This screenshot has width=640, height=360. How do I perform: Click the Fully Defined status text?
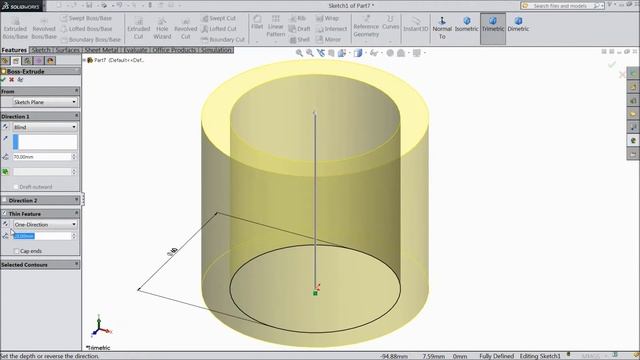point(496,356)
